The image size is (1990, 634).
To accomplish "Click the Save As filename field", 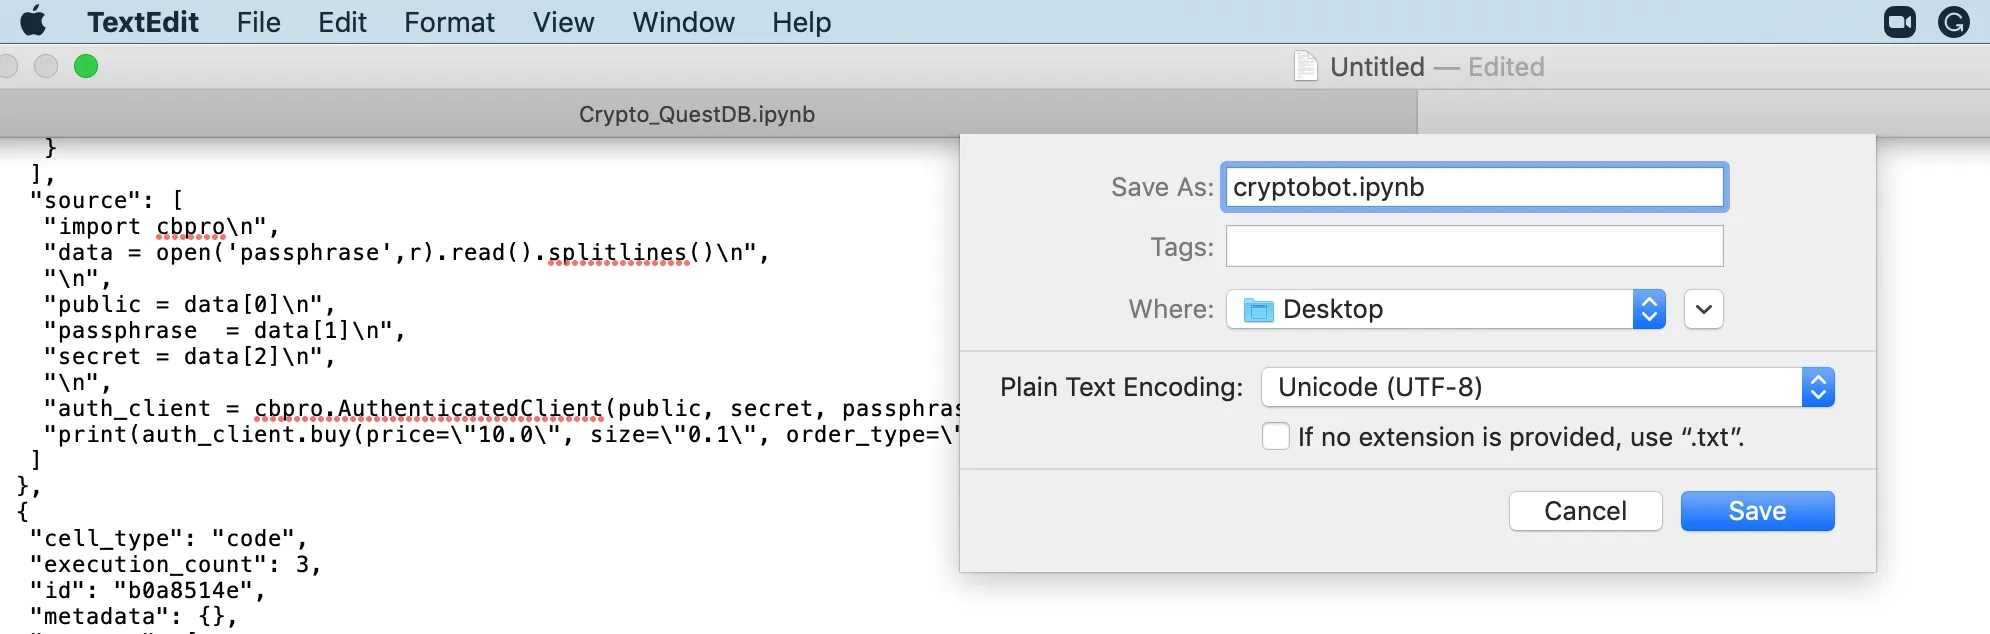I will coord(1475,187).
